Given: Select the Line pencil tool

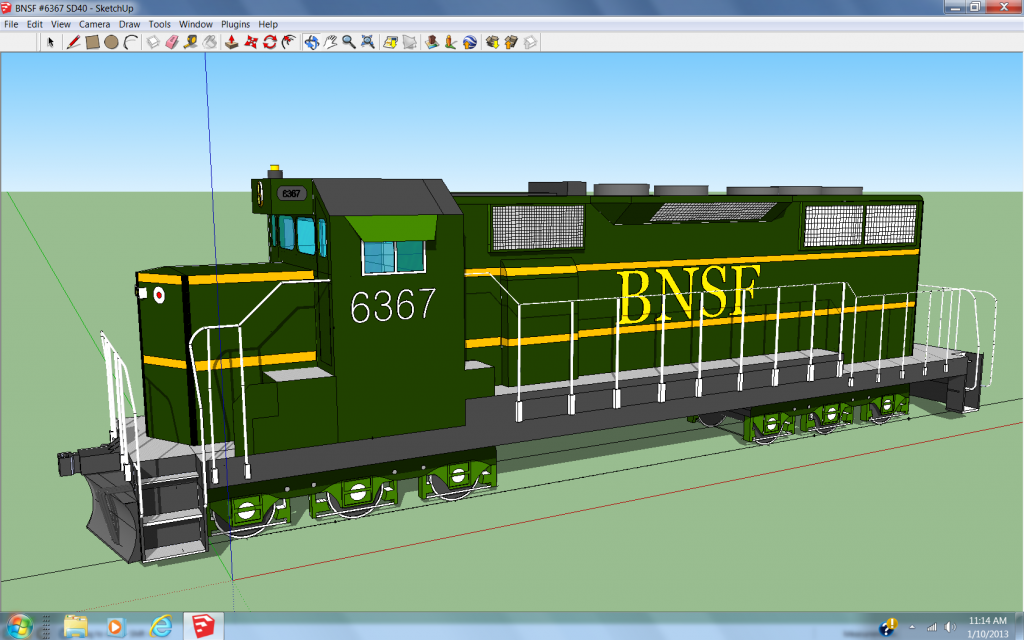Looking at the screenshot, I should pos(73,42).
